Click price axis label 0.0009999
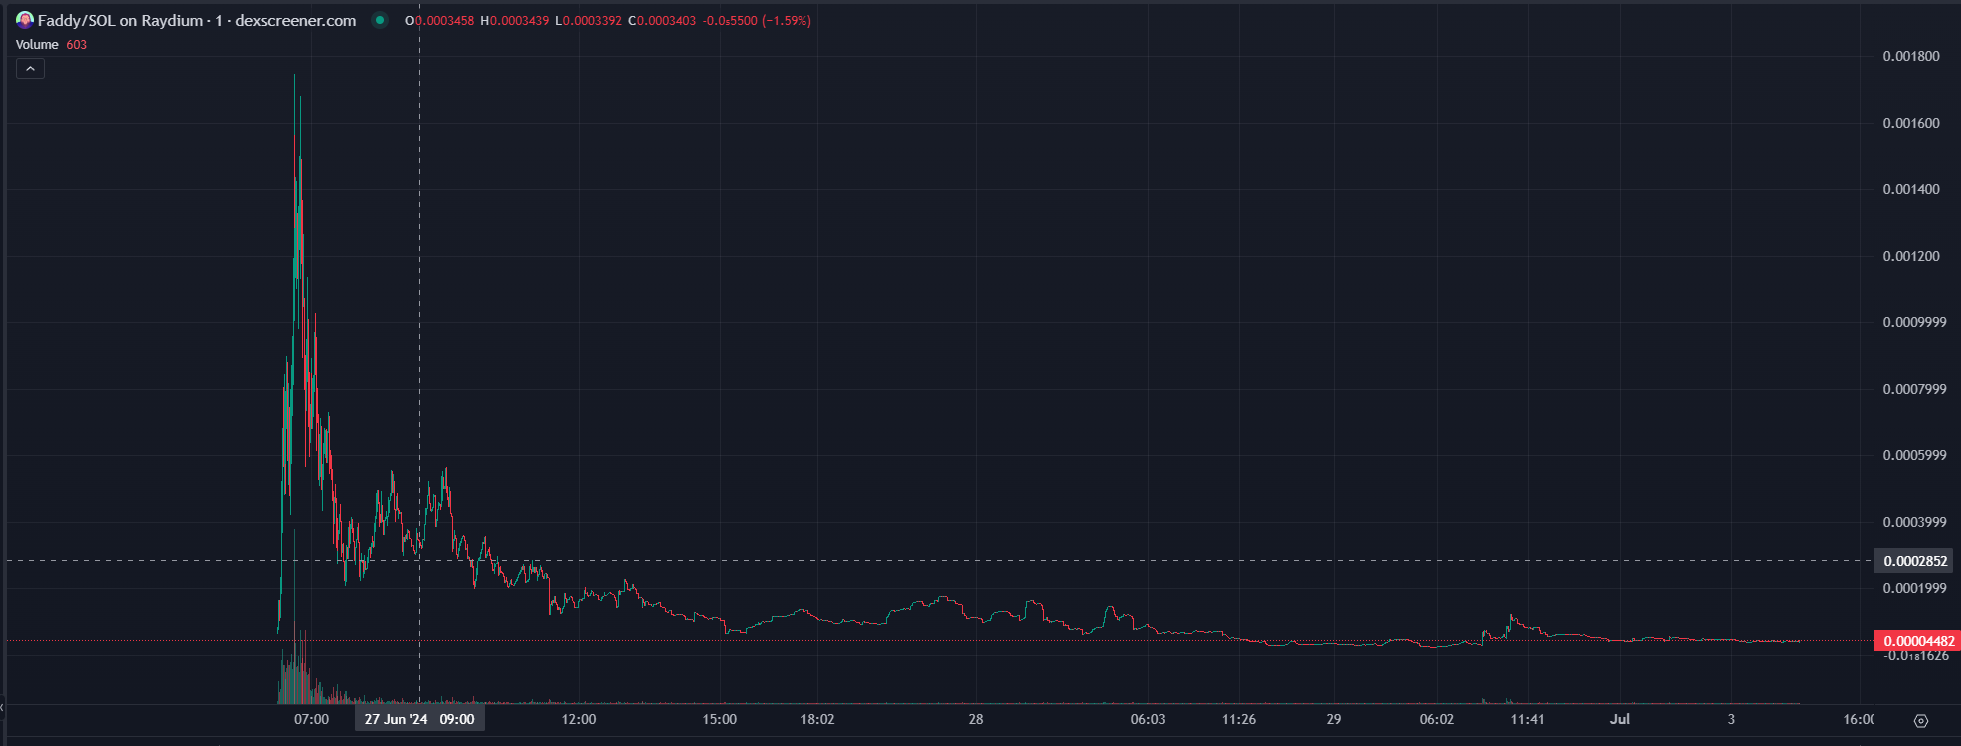 1914,322
